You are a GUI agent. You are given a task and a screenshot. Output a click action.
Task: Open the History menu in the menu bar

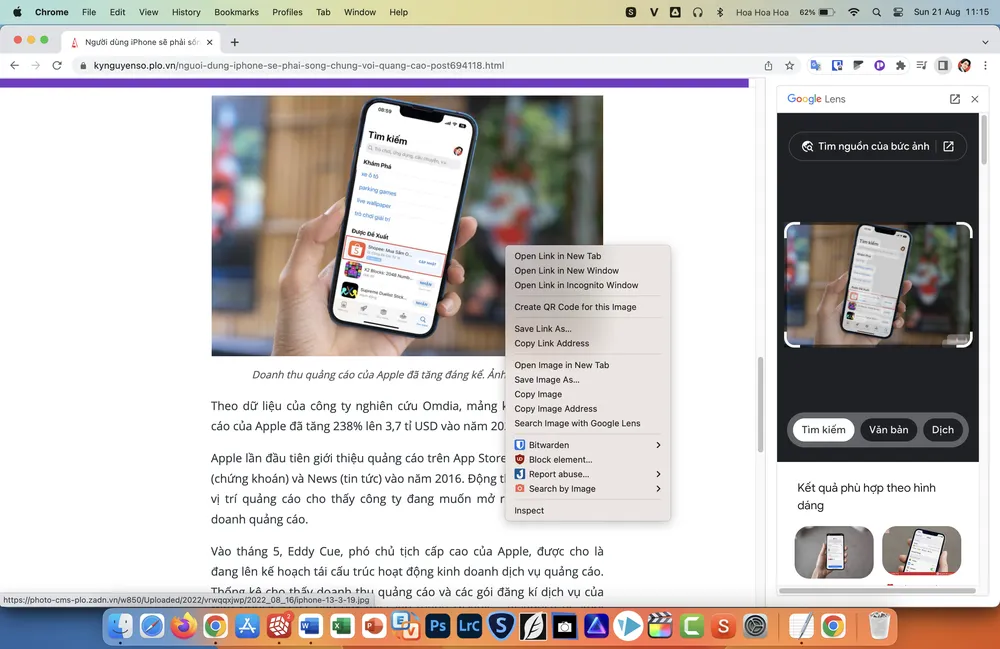point(185,12)
